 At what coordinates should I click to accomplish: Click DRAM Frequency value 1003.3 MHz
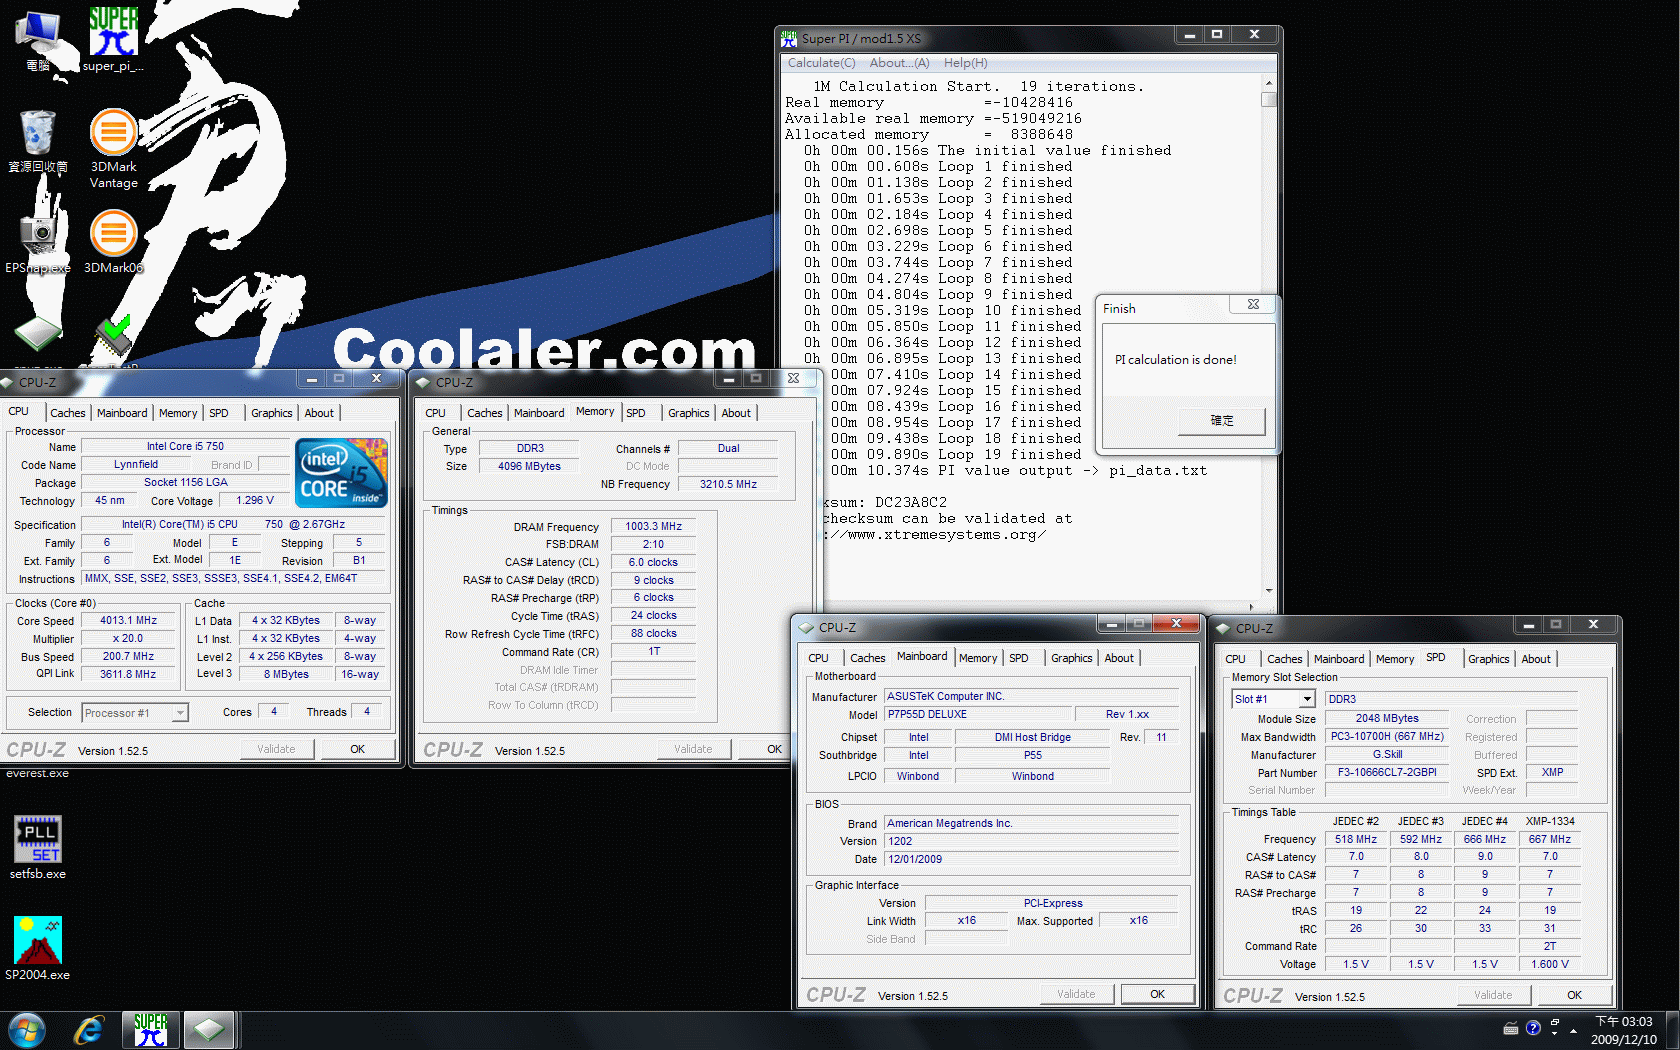(x=654, y=526)
